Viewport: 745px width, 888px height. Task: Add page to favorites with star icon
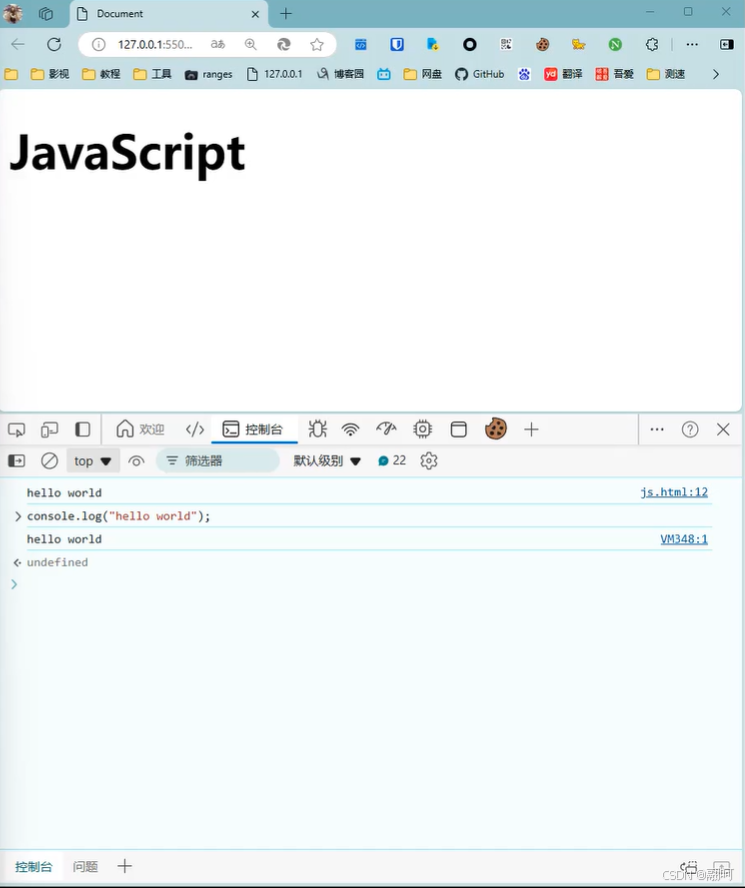(317, 44)
